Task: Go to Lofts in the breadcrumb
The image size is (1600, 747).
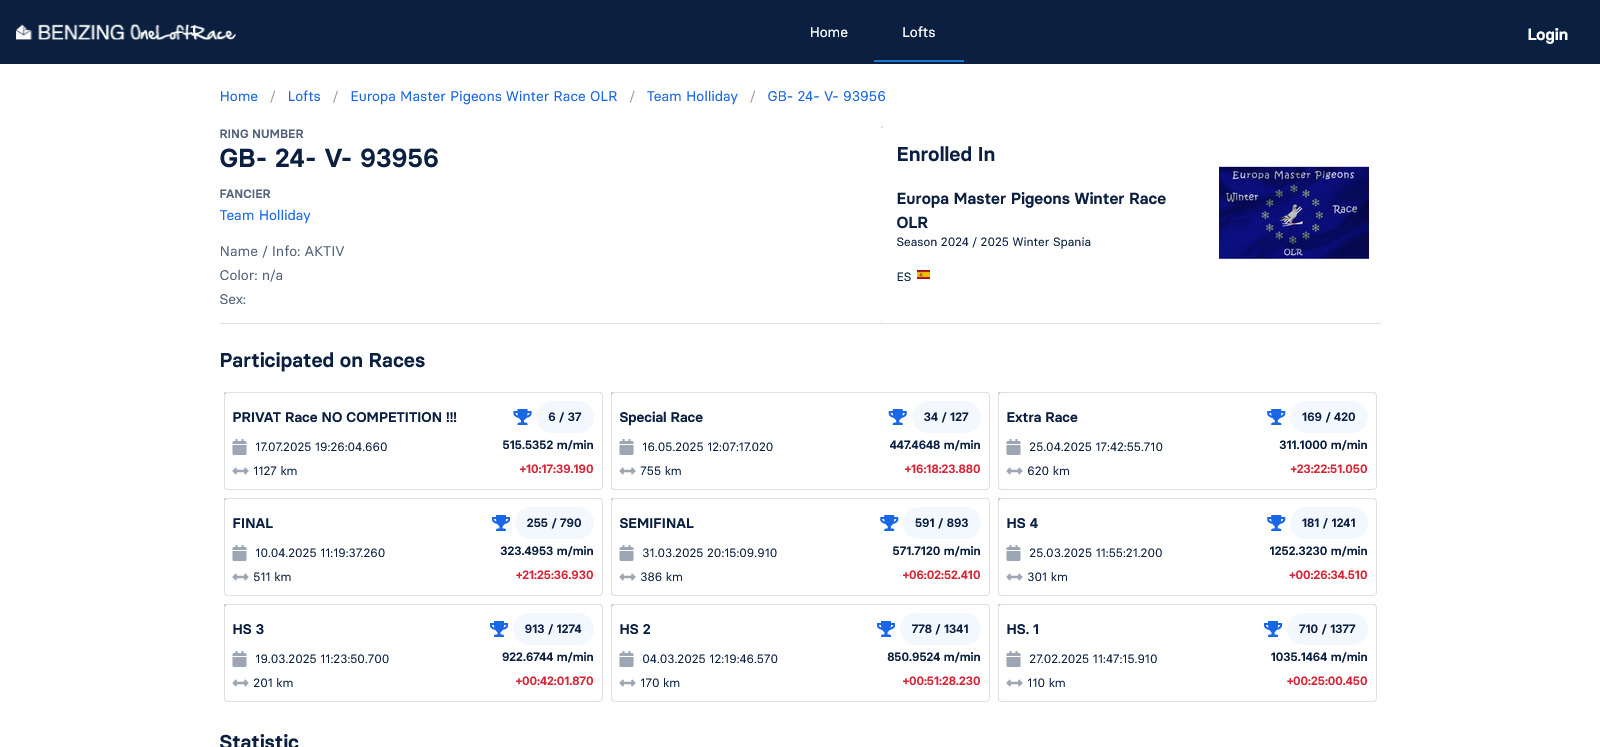Action: [304, 96]
